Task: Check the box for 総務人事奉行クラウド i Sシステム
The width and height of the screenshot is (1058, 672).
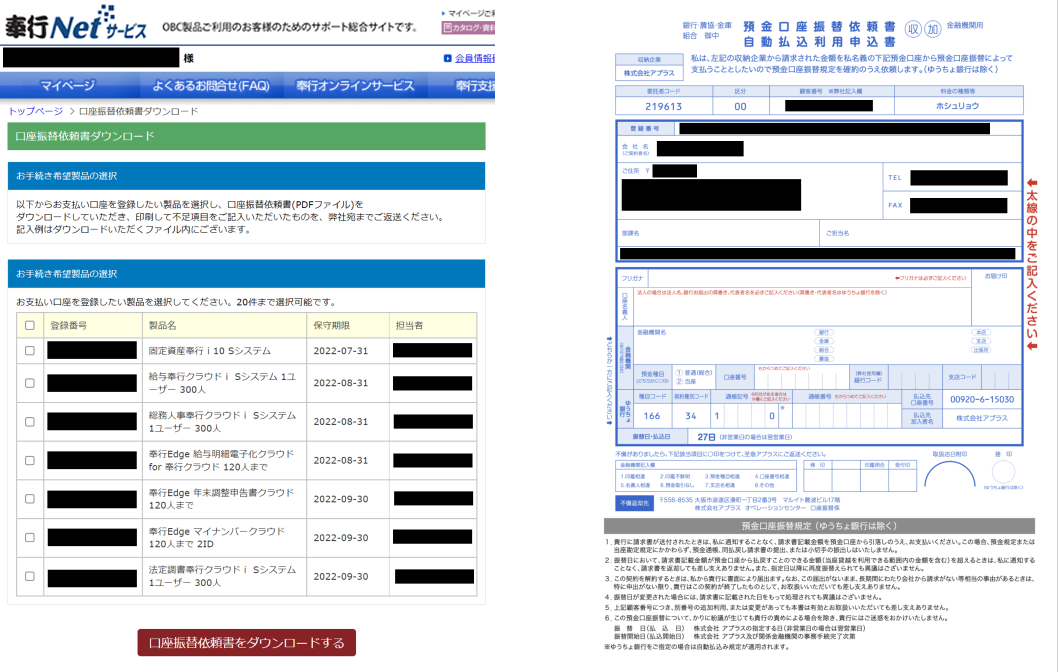Action: click(x=30, y=422)
